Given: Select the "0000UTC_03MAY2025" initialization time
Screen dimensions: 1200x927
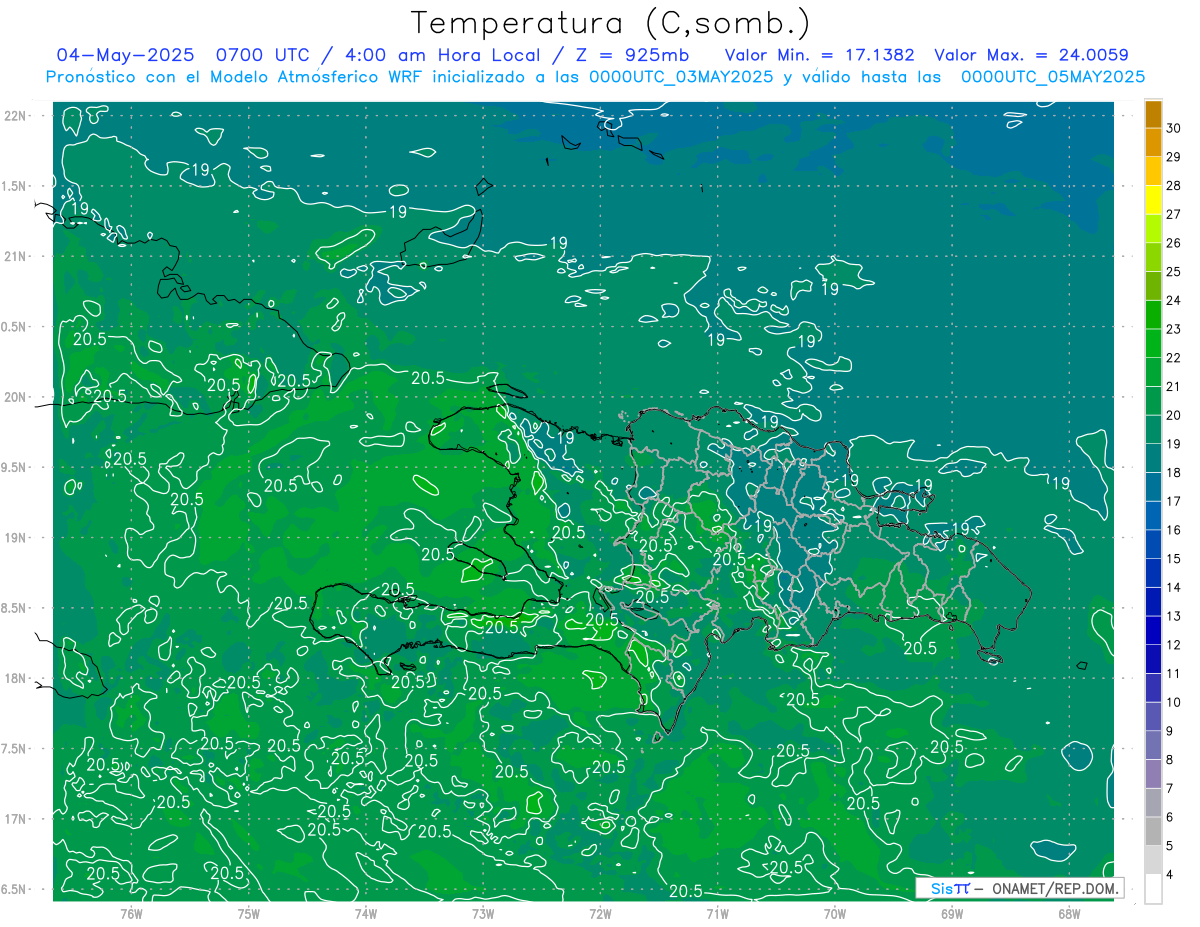Looking at the screenshot, I should click(x=681, y=77).
